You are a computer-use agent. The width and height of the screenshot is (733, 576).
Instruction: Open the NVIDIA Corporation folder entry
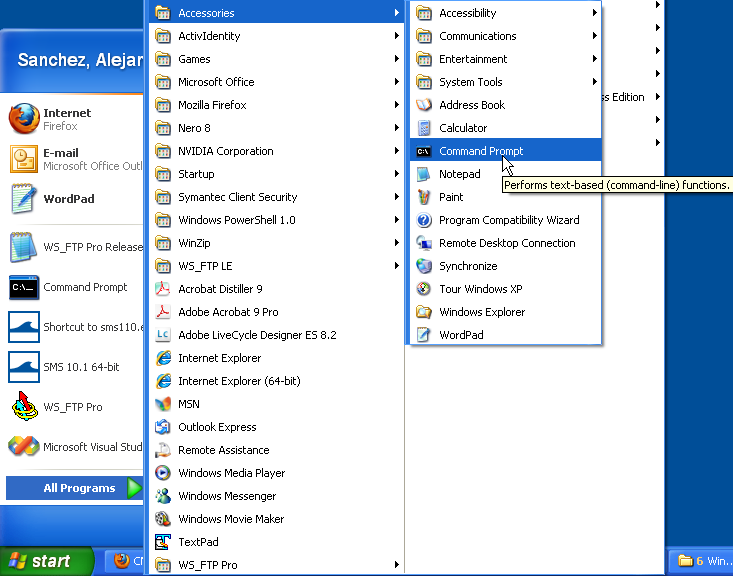(x=277, y=151)
